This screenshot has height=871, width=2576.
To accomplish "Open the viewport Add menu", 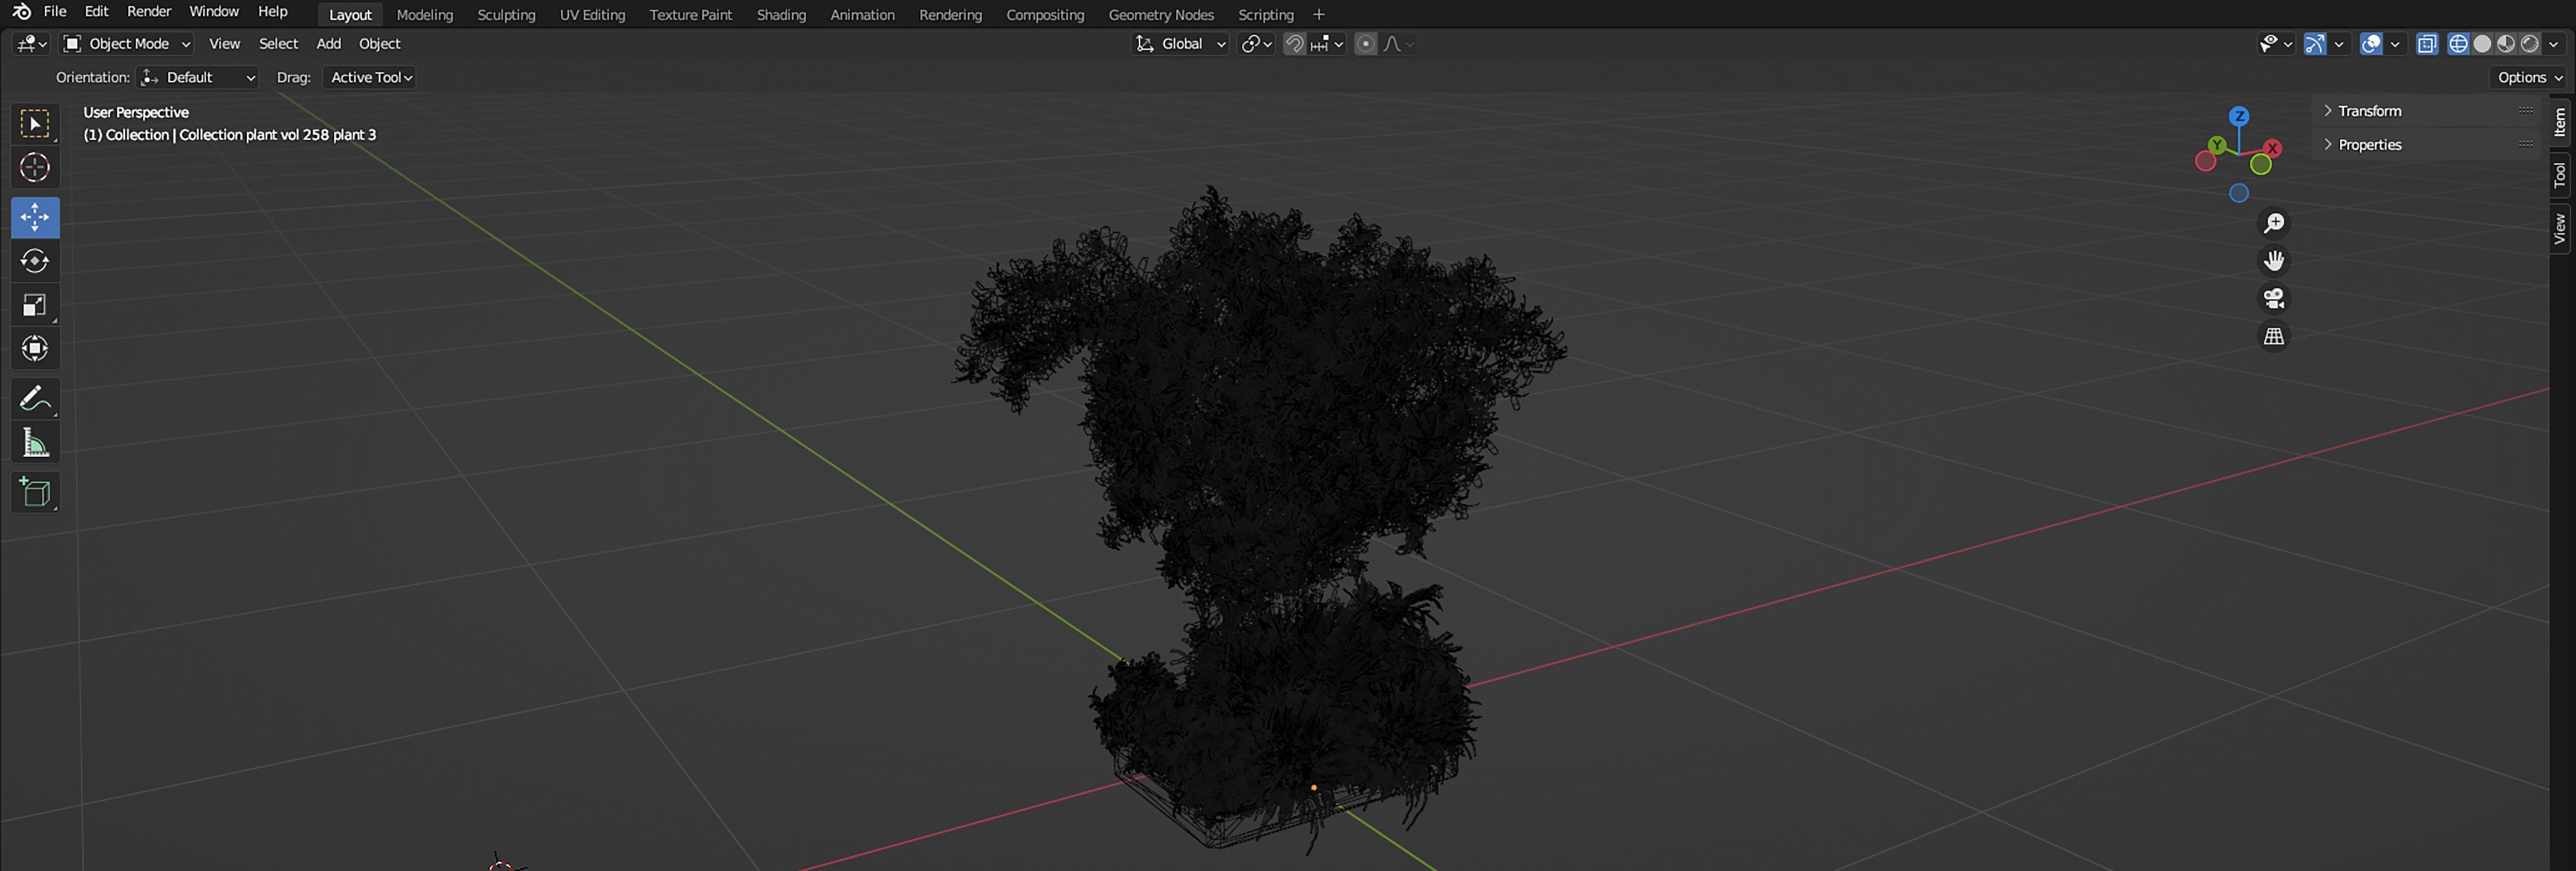I will (328, 44).
